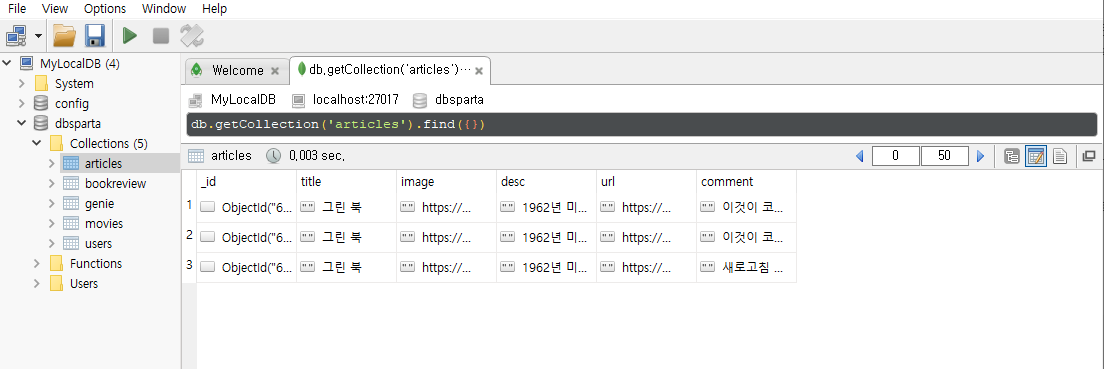The height and width of the screenshot is (369, 1104).
Task: Expand the System folder
Action: (x=22, y=83)
